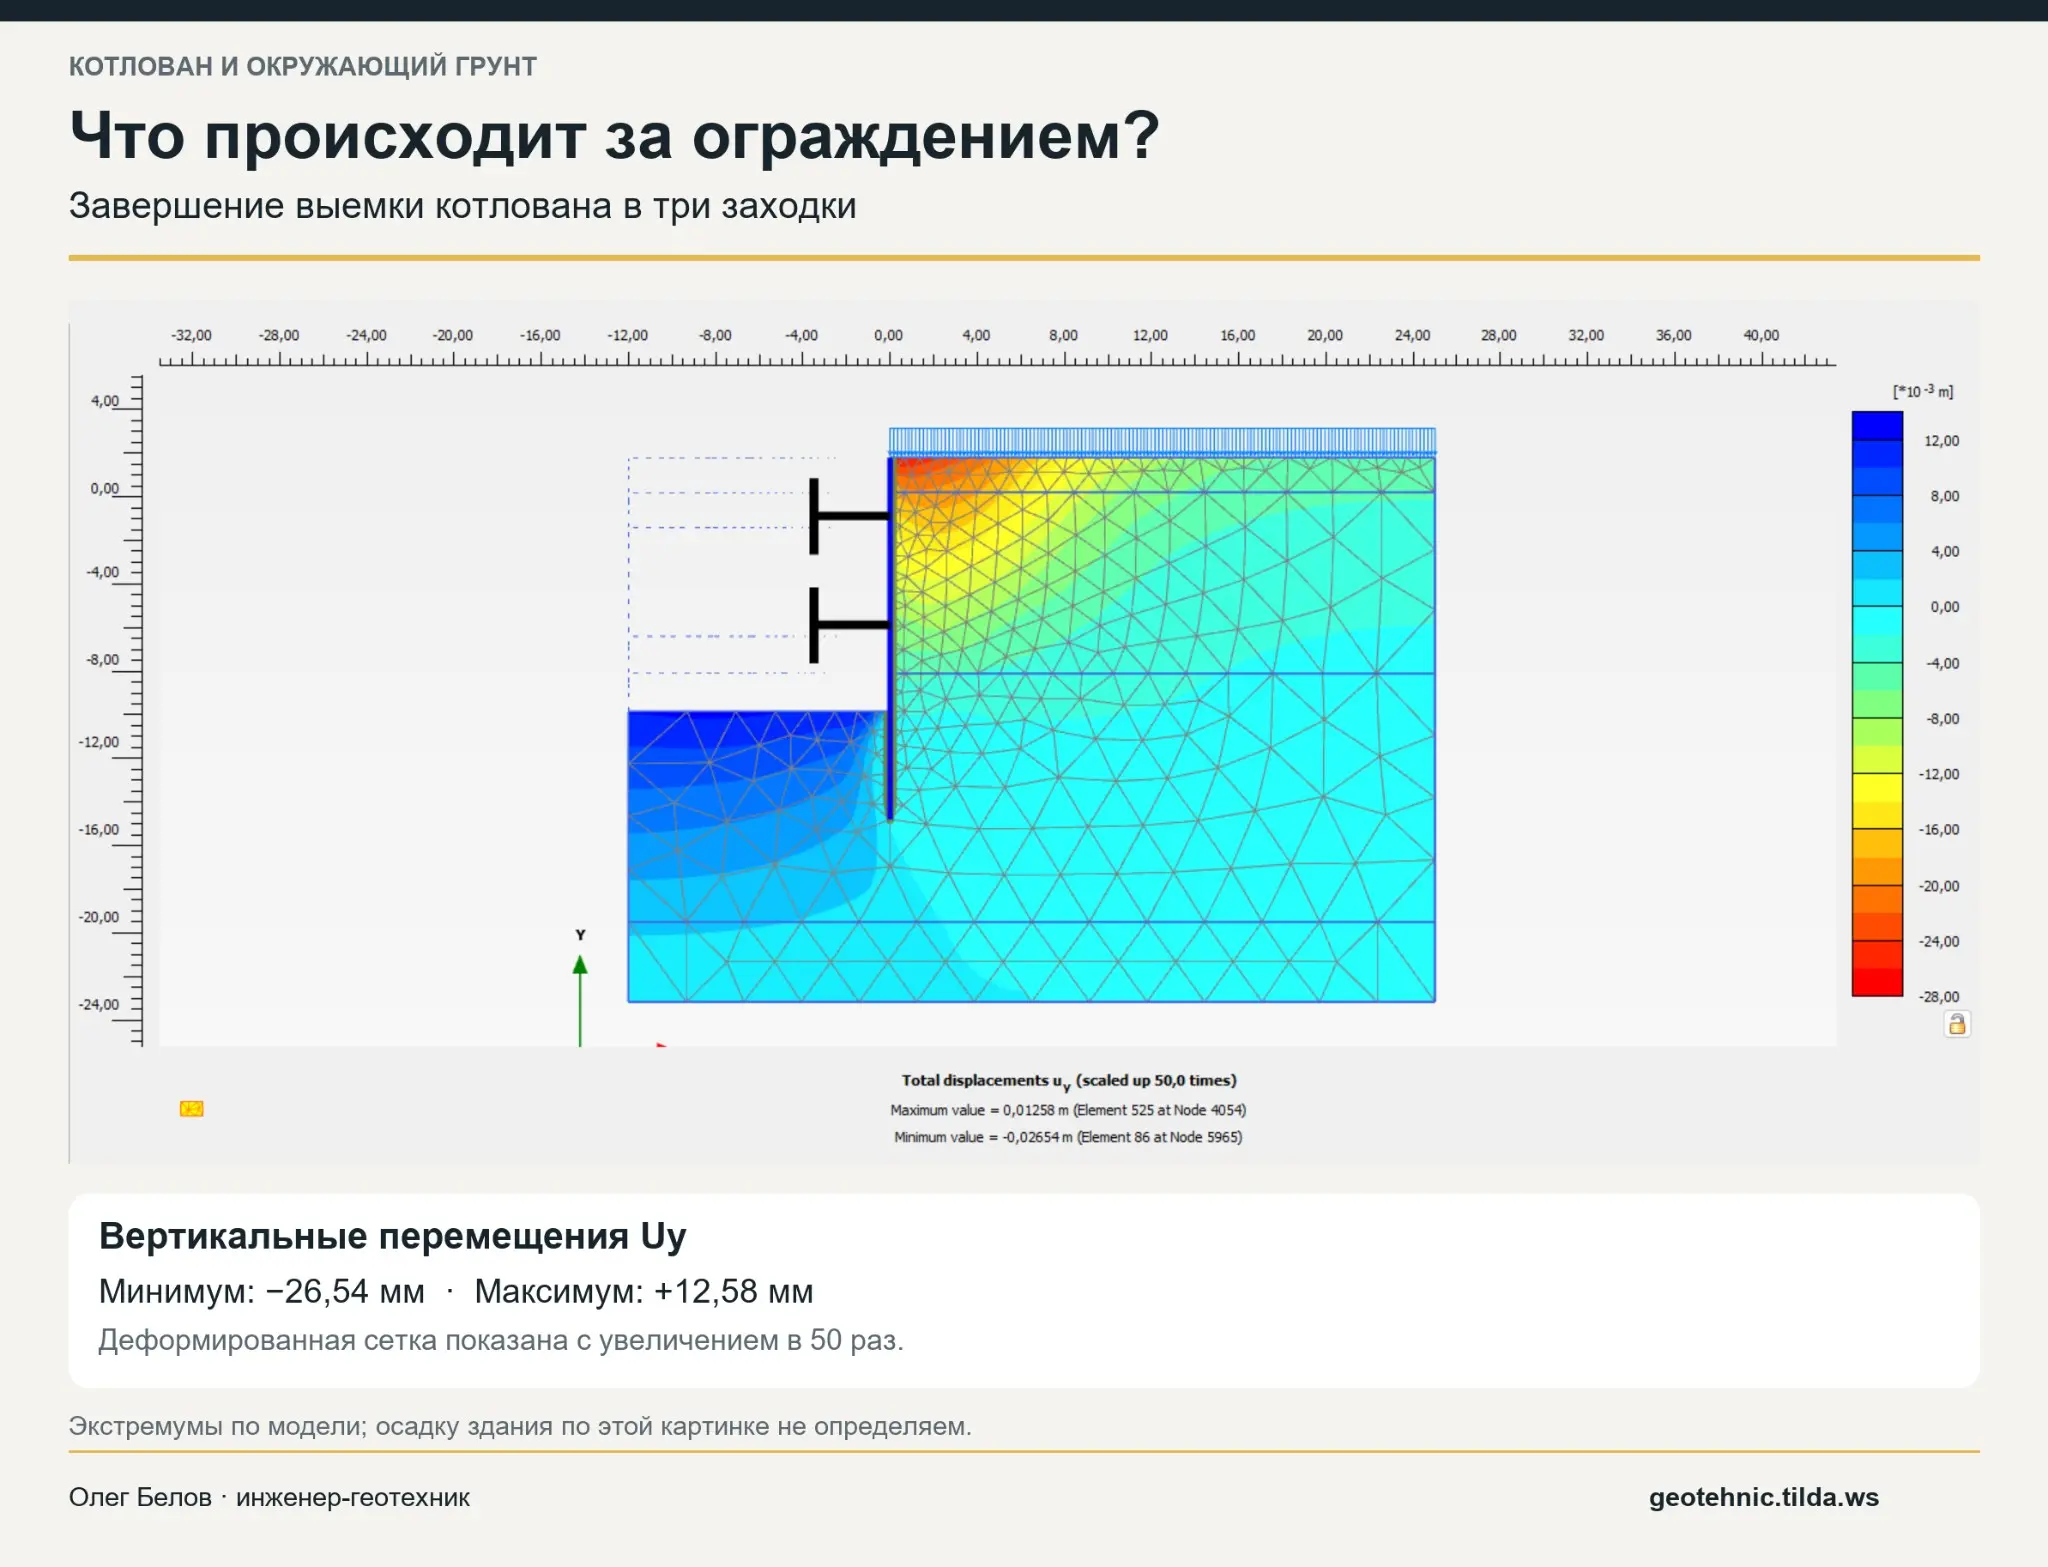Click horizontal ruler label -32,00
This screenshot has width=2048, height=1567.
191,335
